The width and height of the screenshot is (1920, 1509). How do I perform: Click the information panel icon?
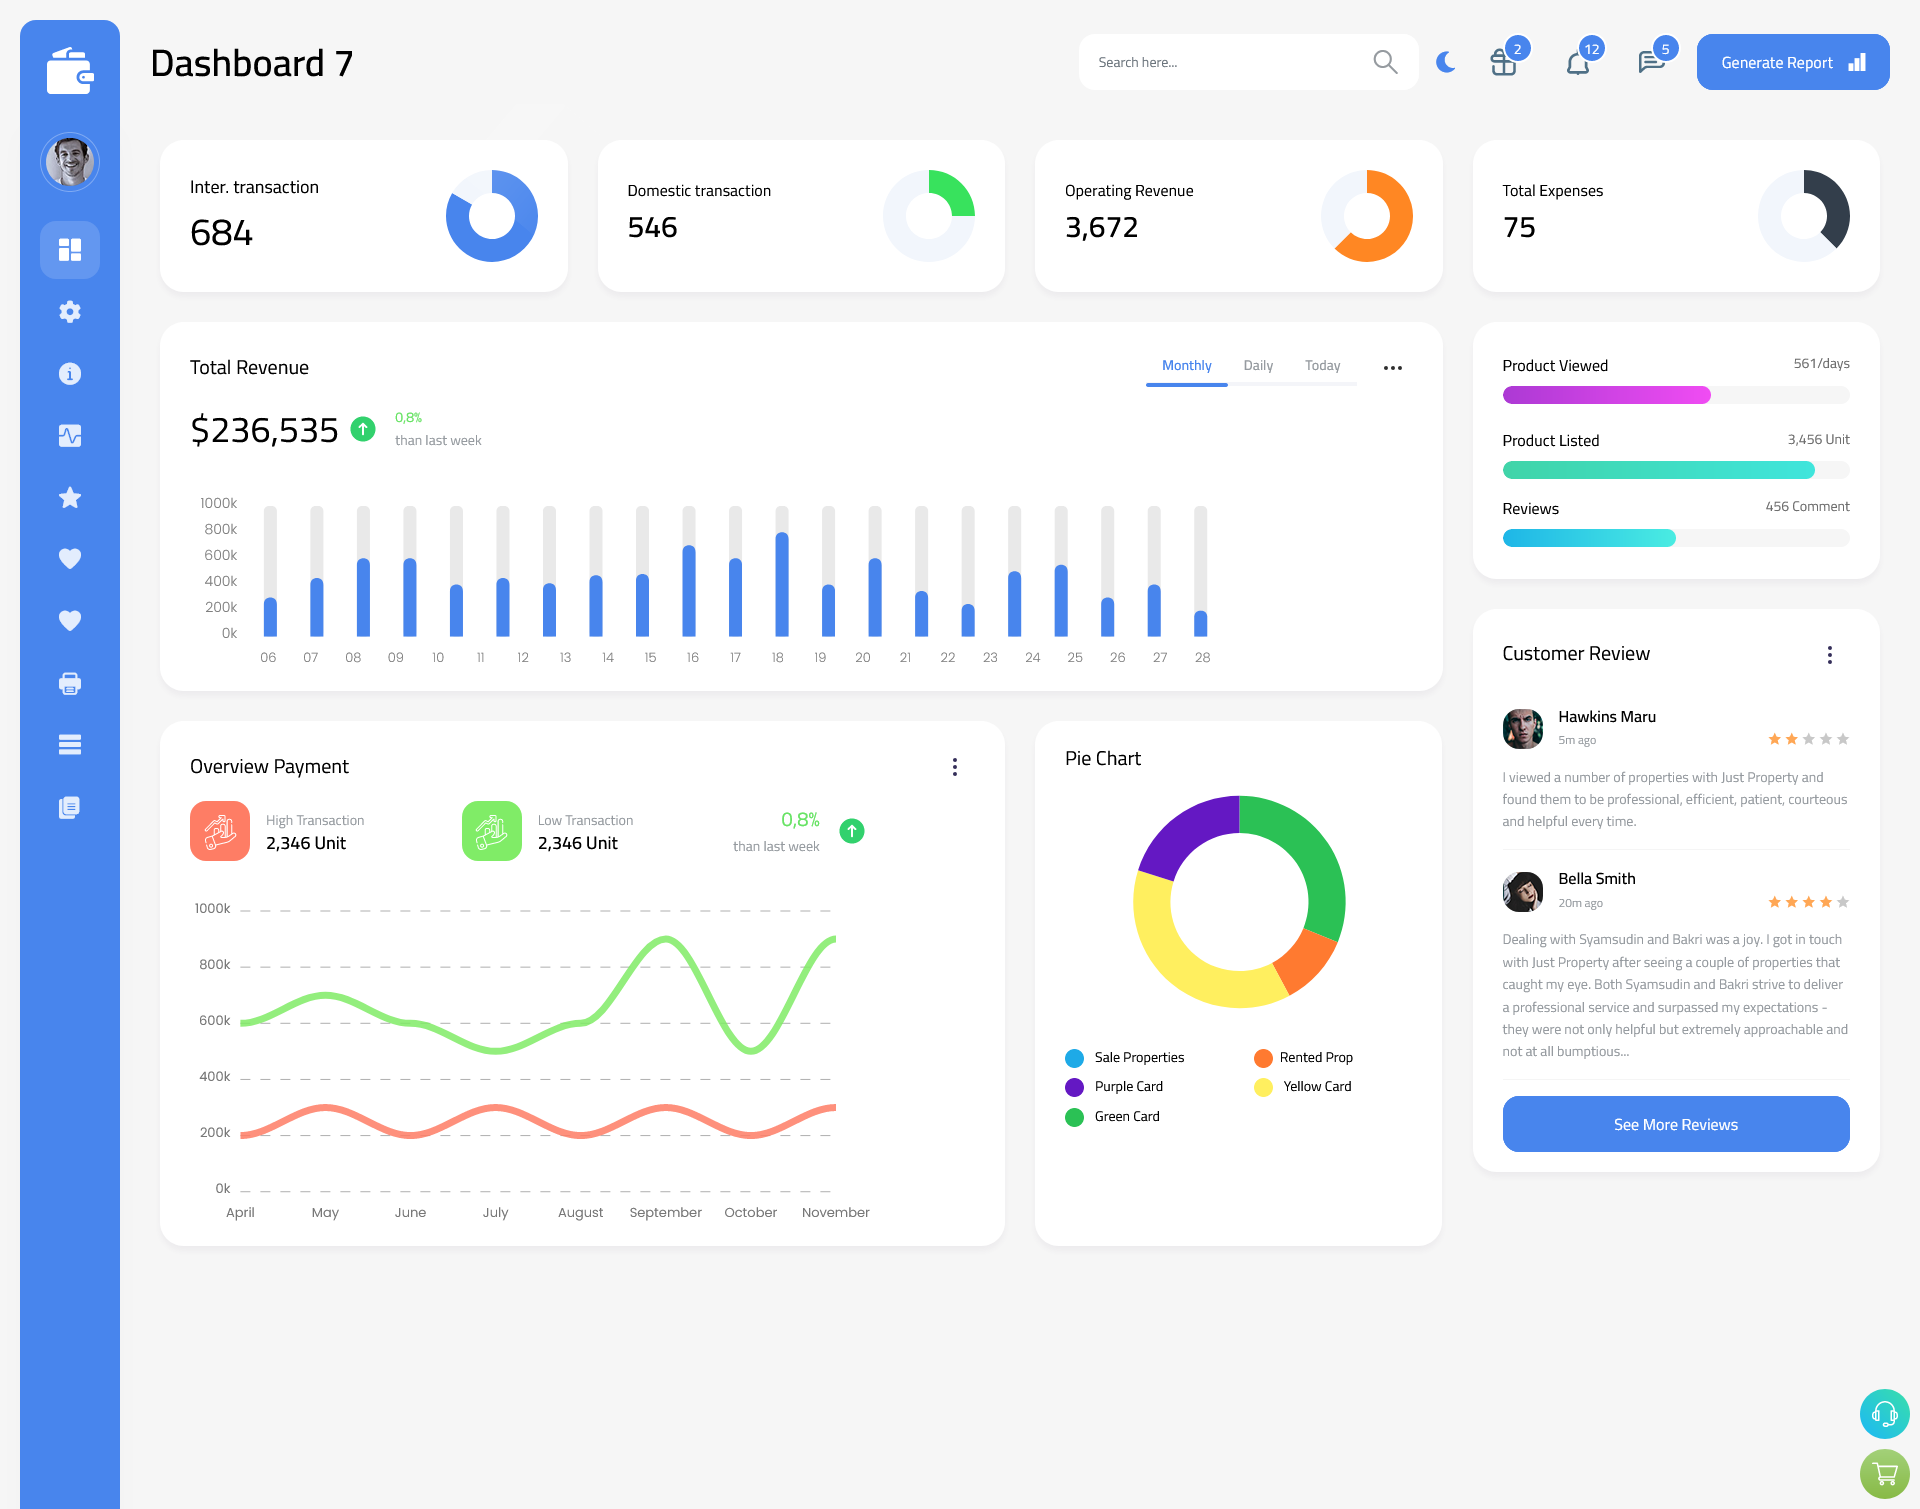69,373
